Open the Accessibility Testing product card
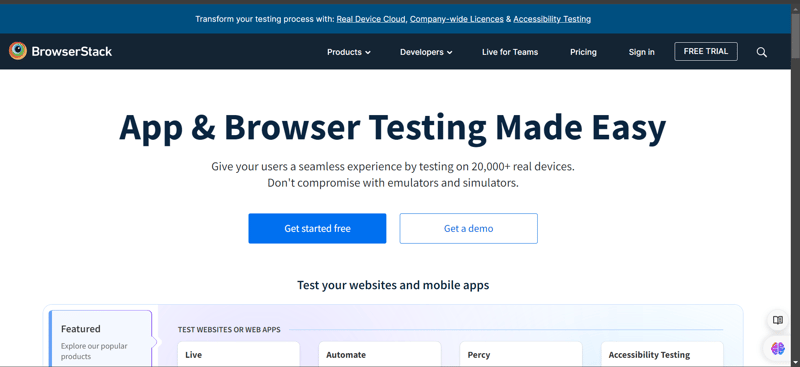800x367 pixels. [x=662, y=354]
